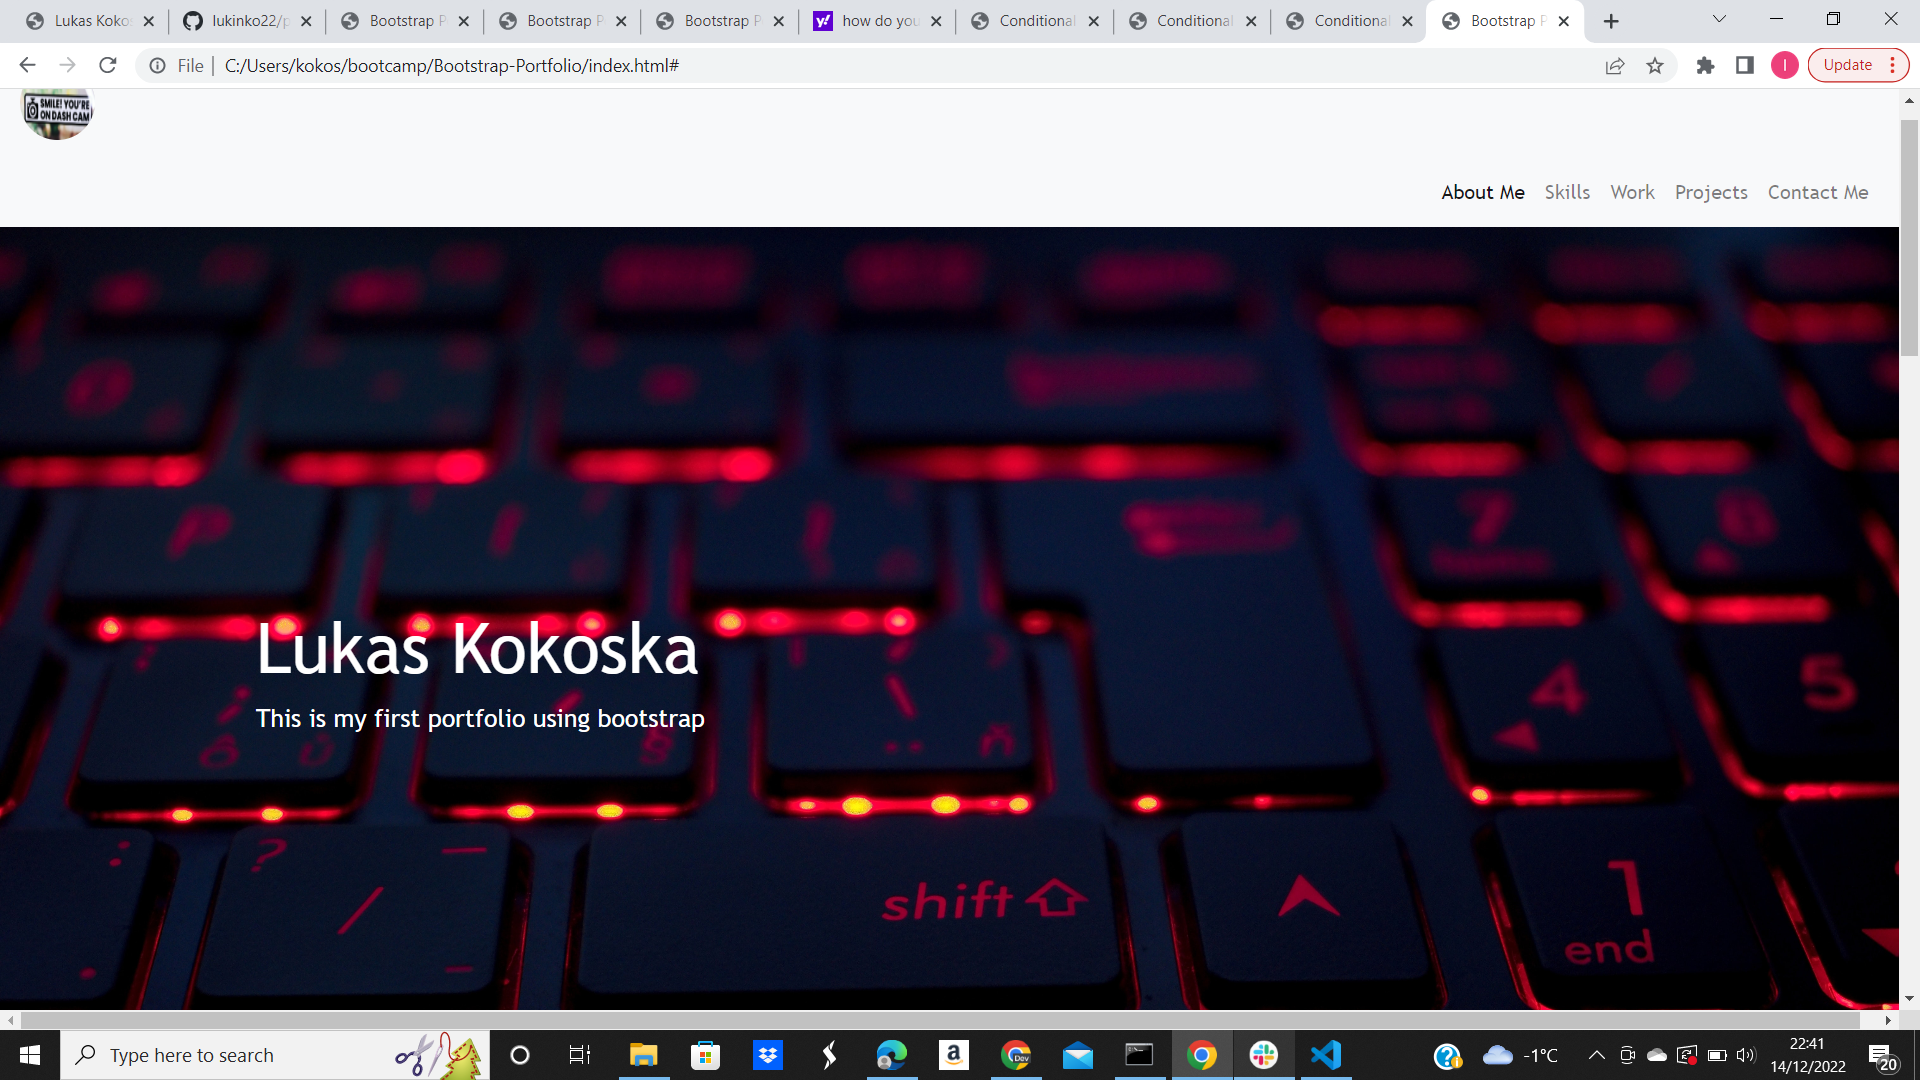The width and height of the screenshot is (1920, 1080).
Task: Go to the Work section link
Action: coord(1632,192)
